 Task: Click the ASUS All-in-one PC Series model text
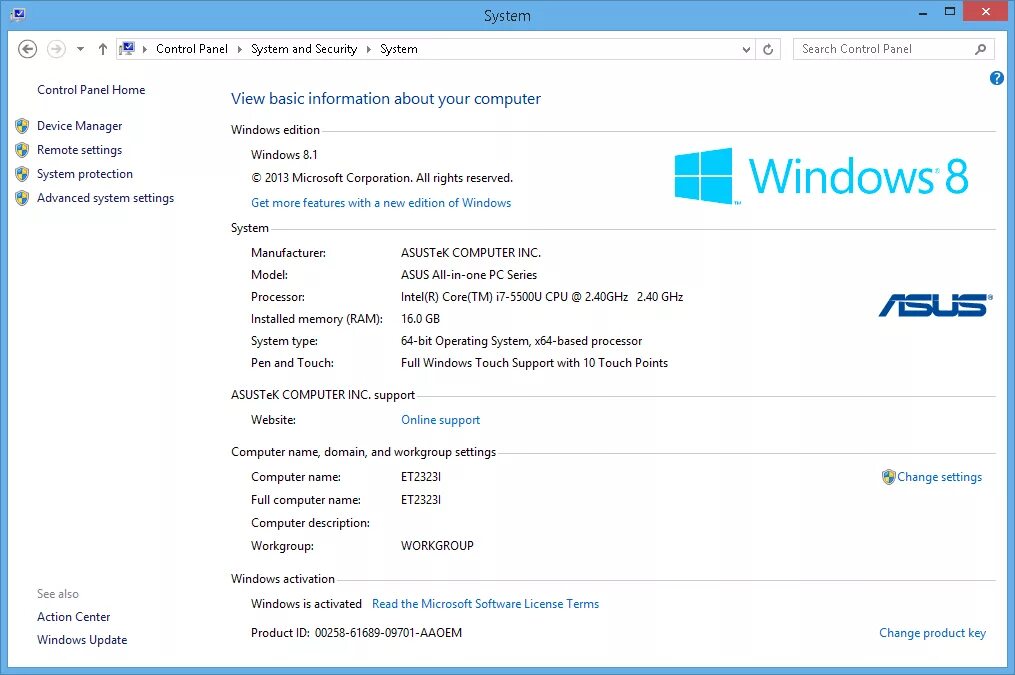[x=469, y=275]
